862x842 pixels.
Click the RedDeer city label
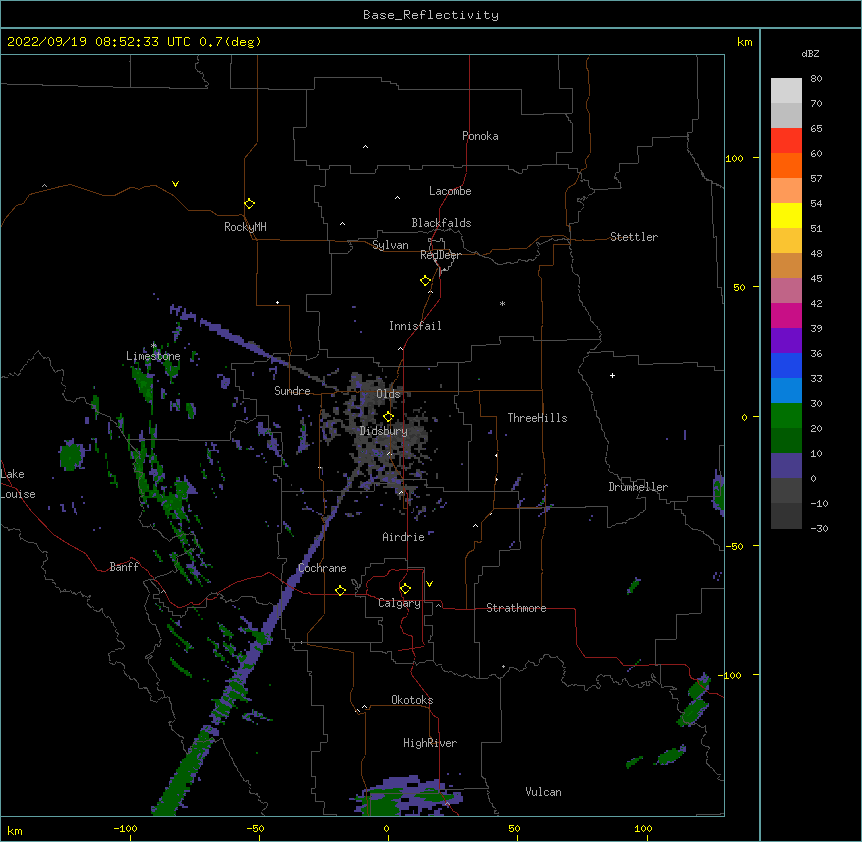pos(440,255)
